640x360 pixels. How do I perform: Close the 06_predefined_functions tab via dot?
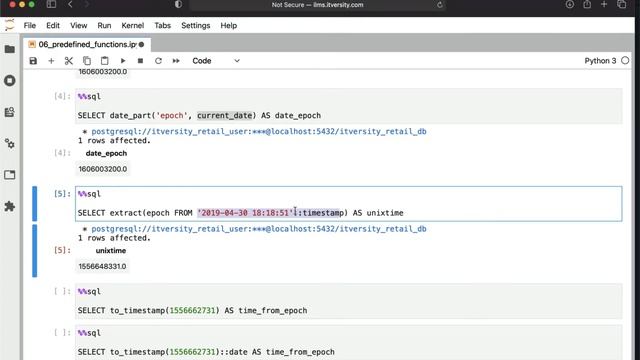(142, 44)
